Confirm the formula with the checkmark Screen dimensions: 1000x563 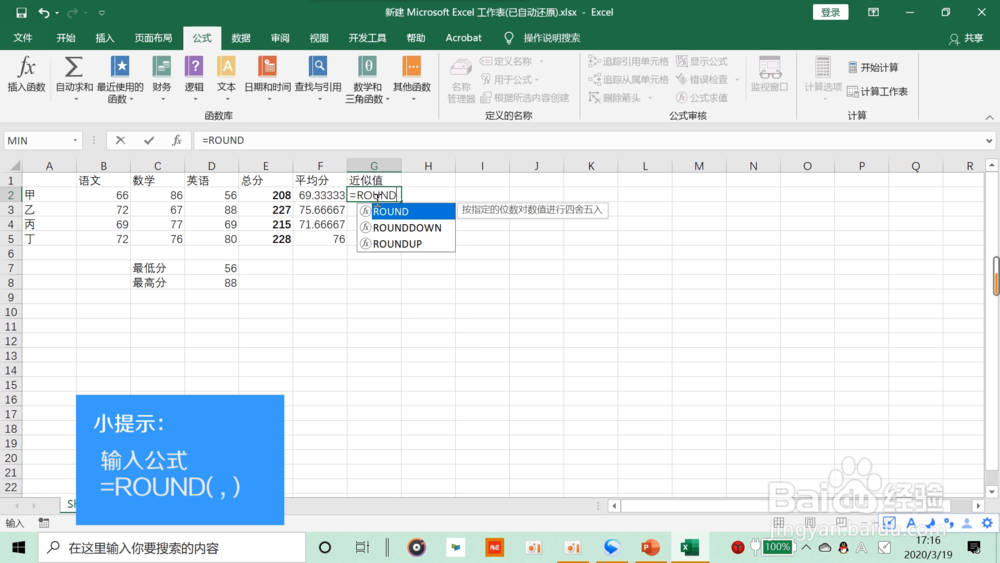149,140
